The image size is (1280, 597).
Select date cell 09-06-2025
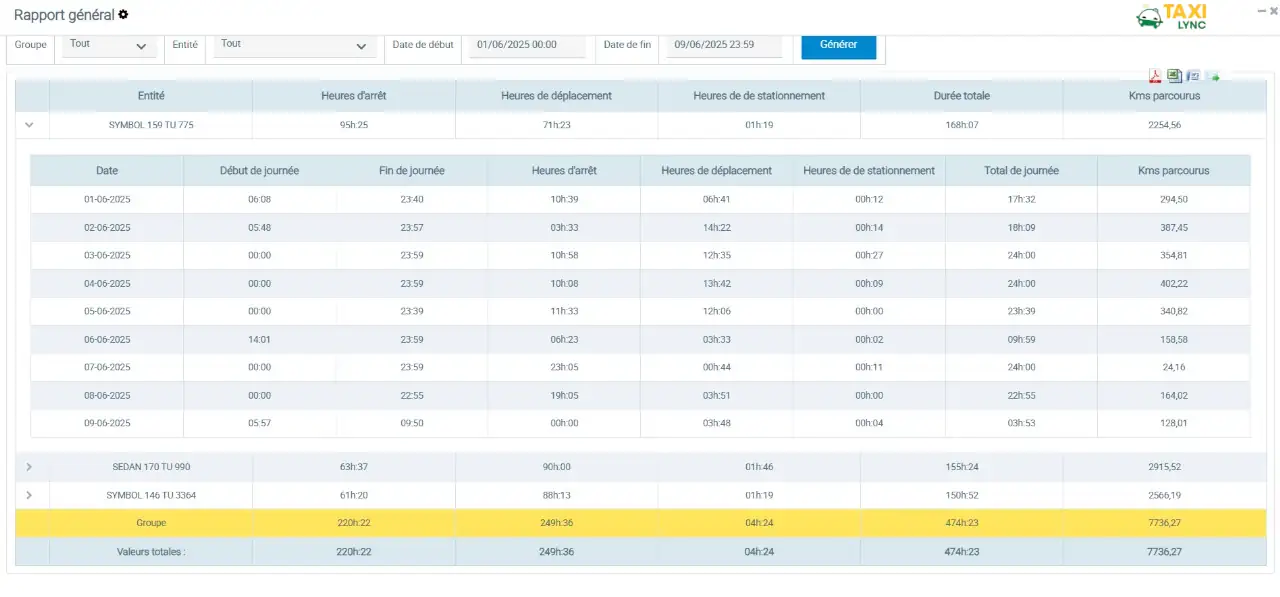pos(107,424)
